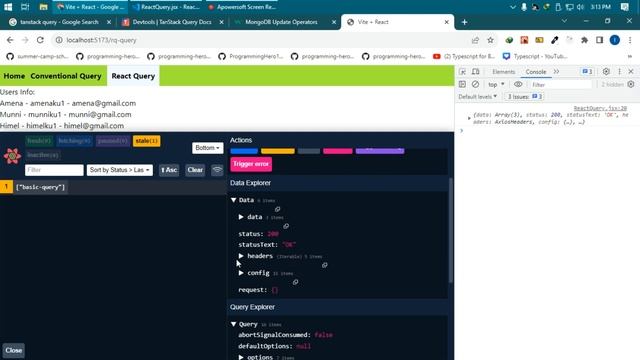The image size is (640, 360).
Task: Expand the headers node
Action: point(241,256)
